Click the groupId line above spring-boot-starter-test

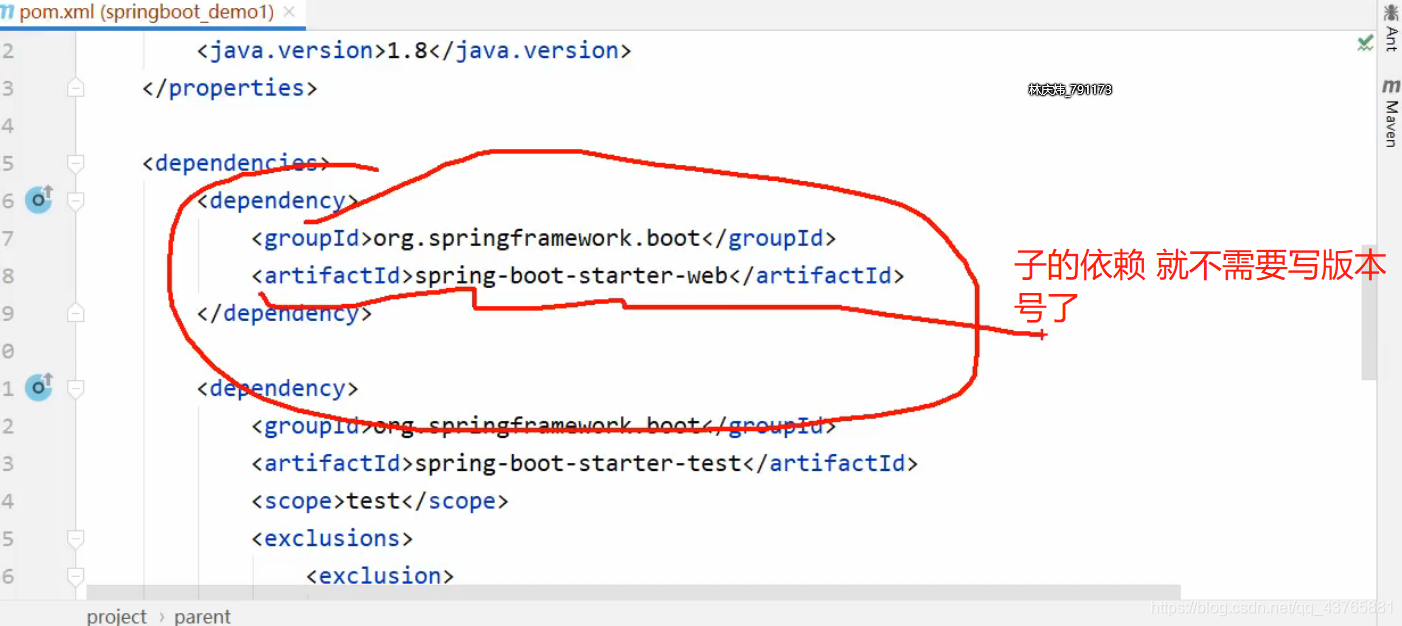(543, 426)
